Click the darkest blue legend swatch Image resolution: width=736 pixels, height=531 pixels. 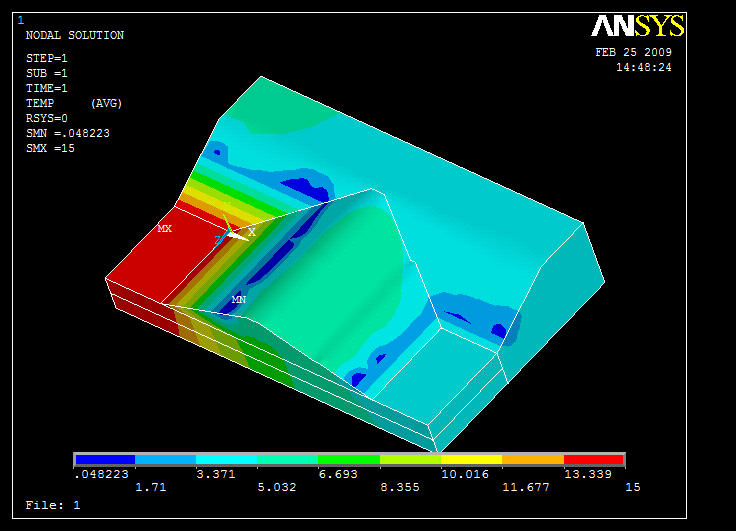(x=104, y=460)
